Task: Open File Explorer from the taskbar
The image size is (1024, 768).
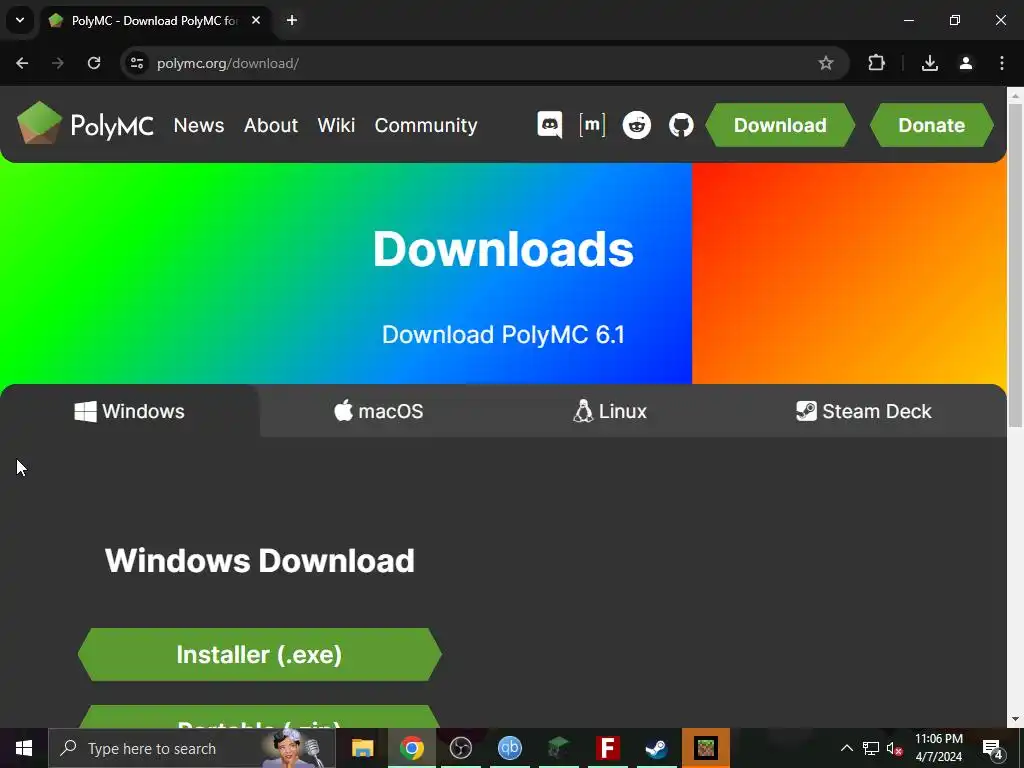Action: [362, 748]
